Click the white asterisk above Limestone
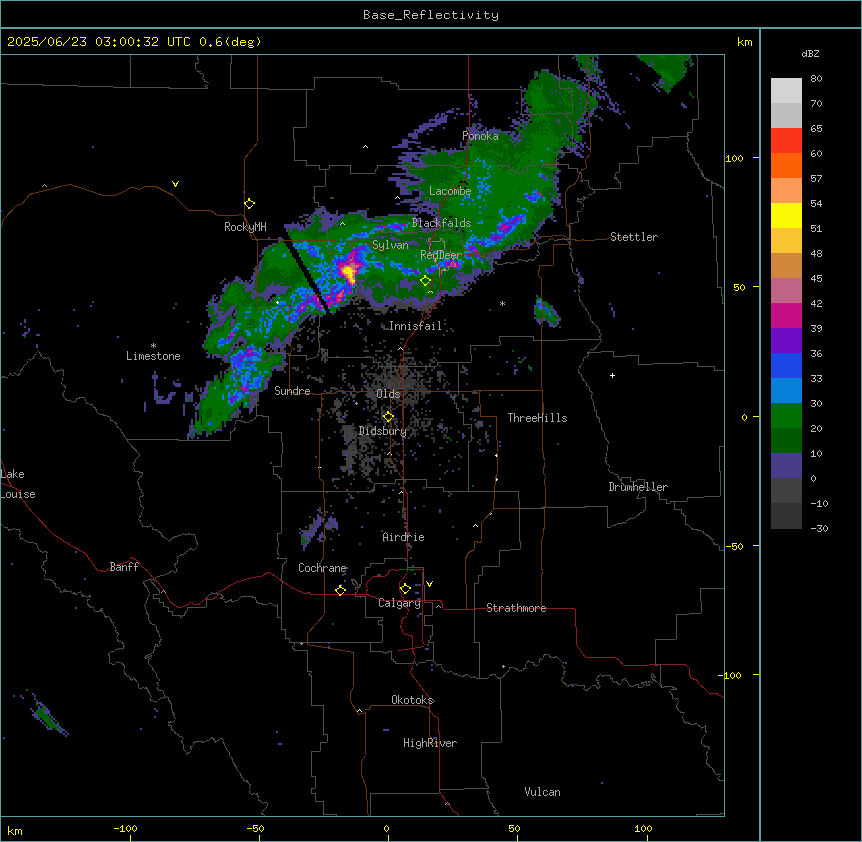862x842 pixels. pyautogui.click(x=153, y=346)
